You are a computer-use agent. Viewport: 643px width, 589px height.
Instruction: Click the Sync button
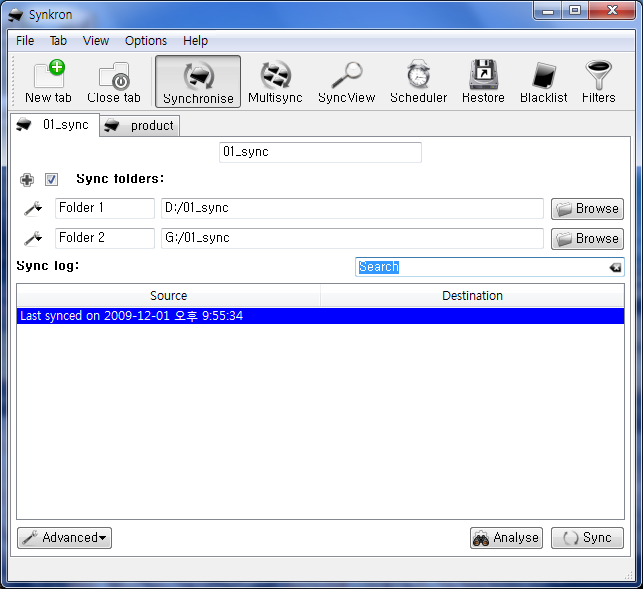[x=587, y=538]
